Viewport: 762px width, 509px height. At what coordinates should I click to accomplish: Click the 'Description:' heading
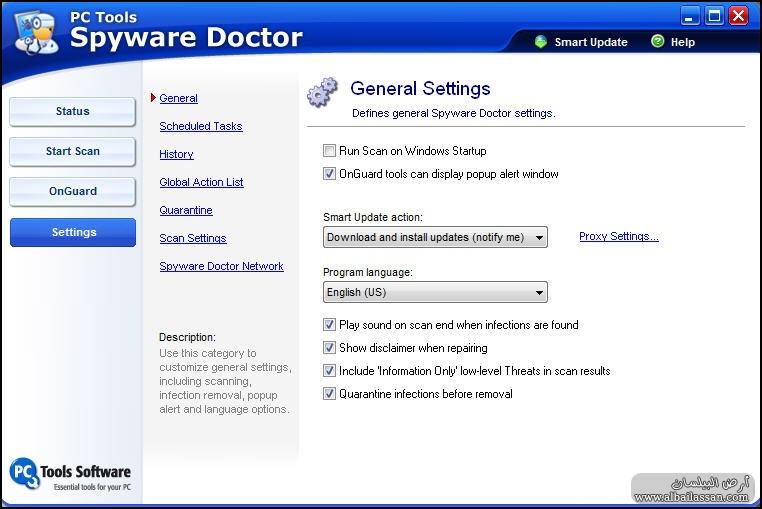click(187, 337)
